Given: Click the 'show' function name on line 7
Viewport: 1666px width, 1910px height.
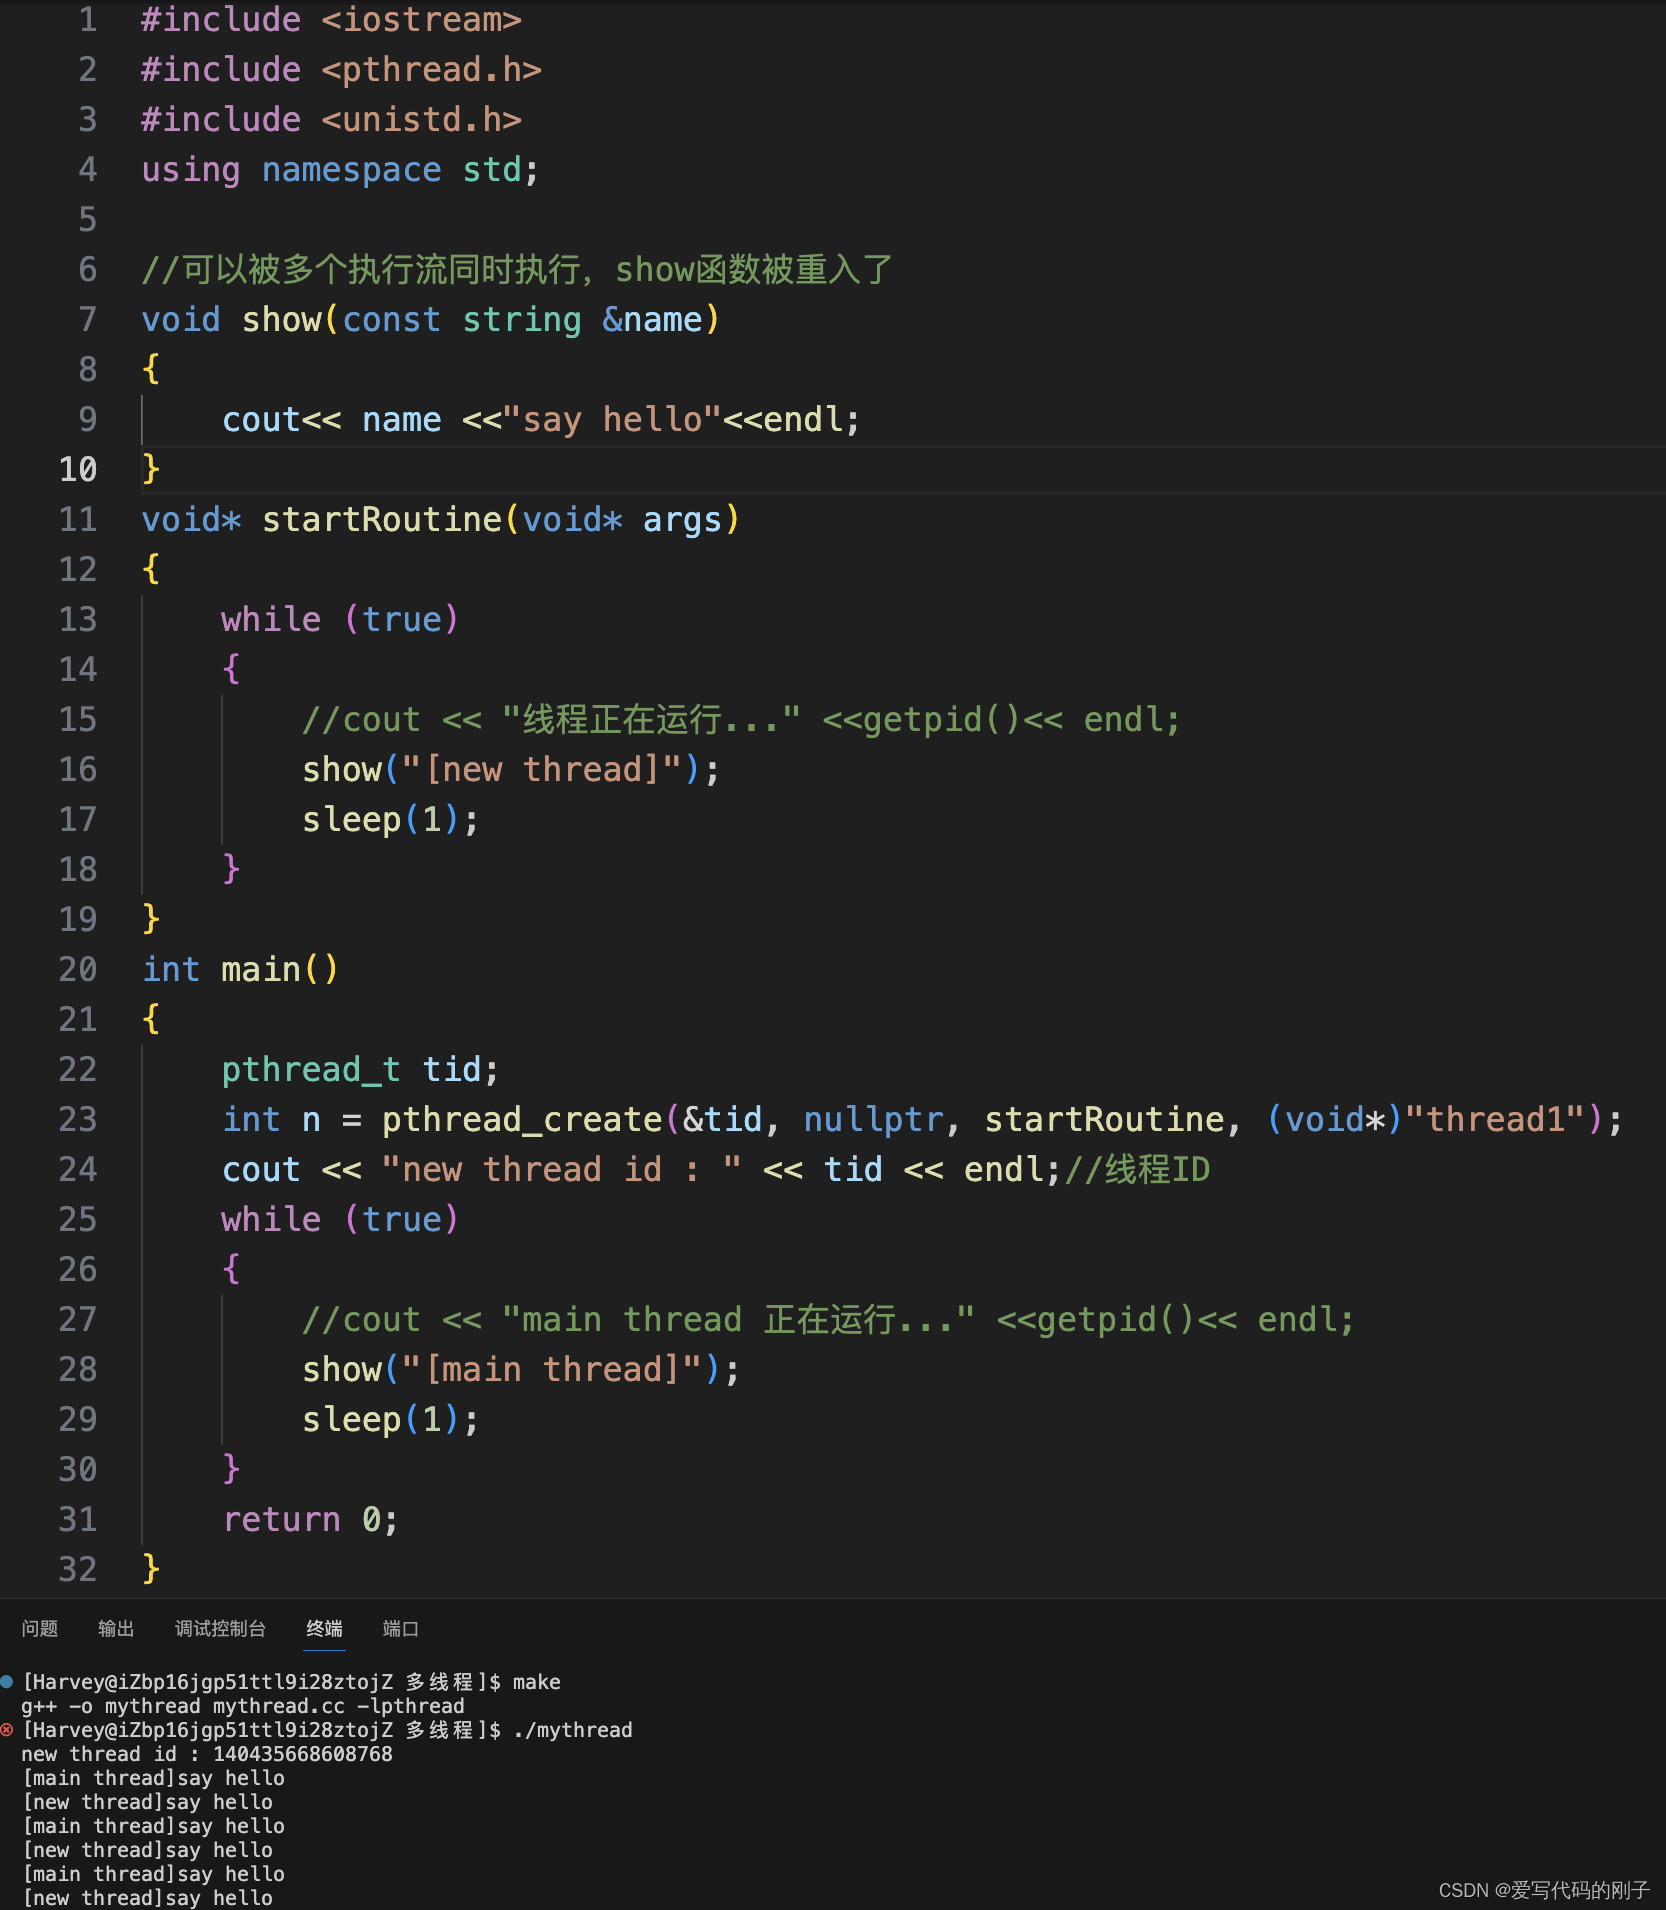Looking at the screenshot, I should pyautogui.click(x=281, y=319).
